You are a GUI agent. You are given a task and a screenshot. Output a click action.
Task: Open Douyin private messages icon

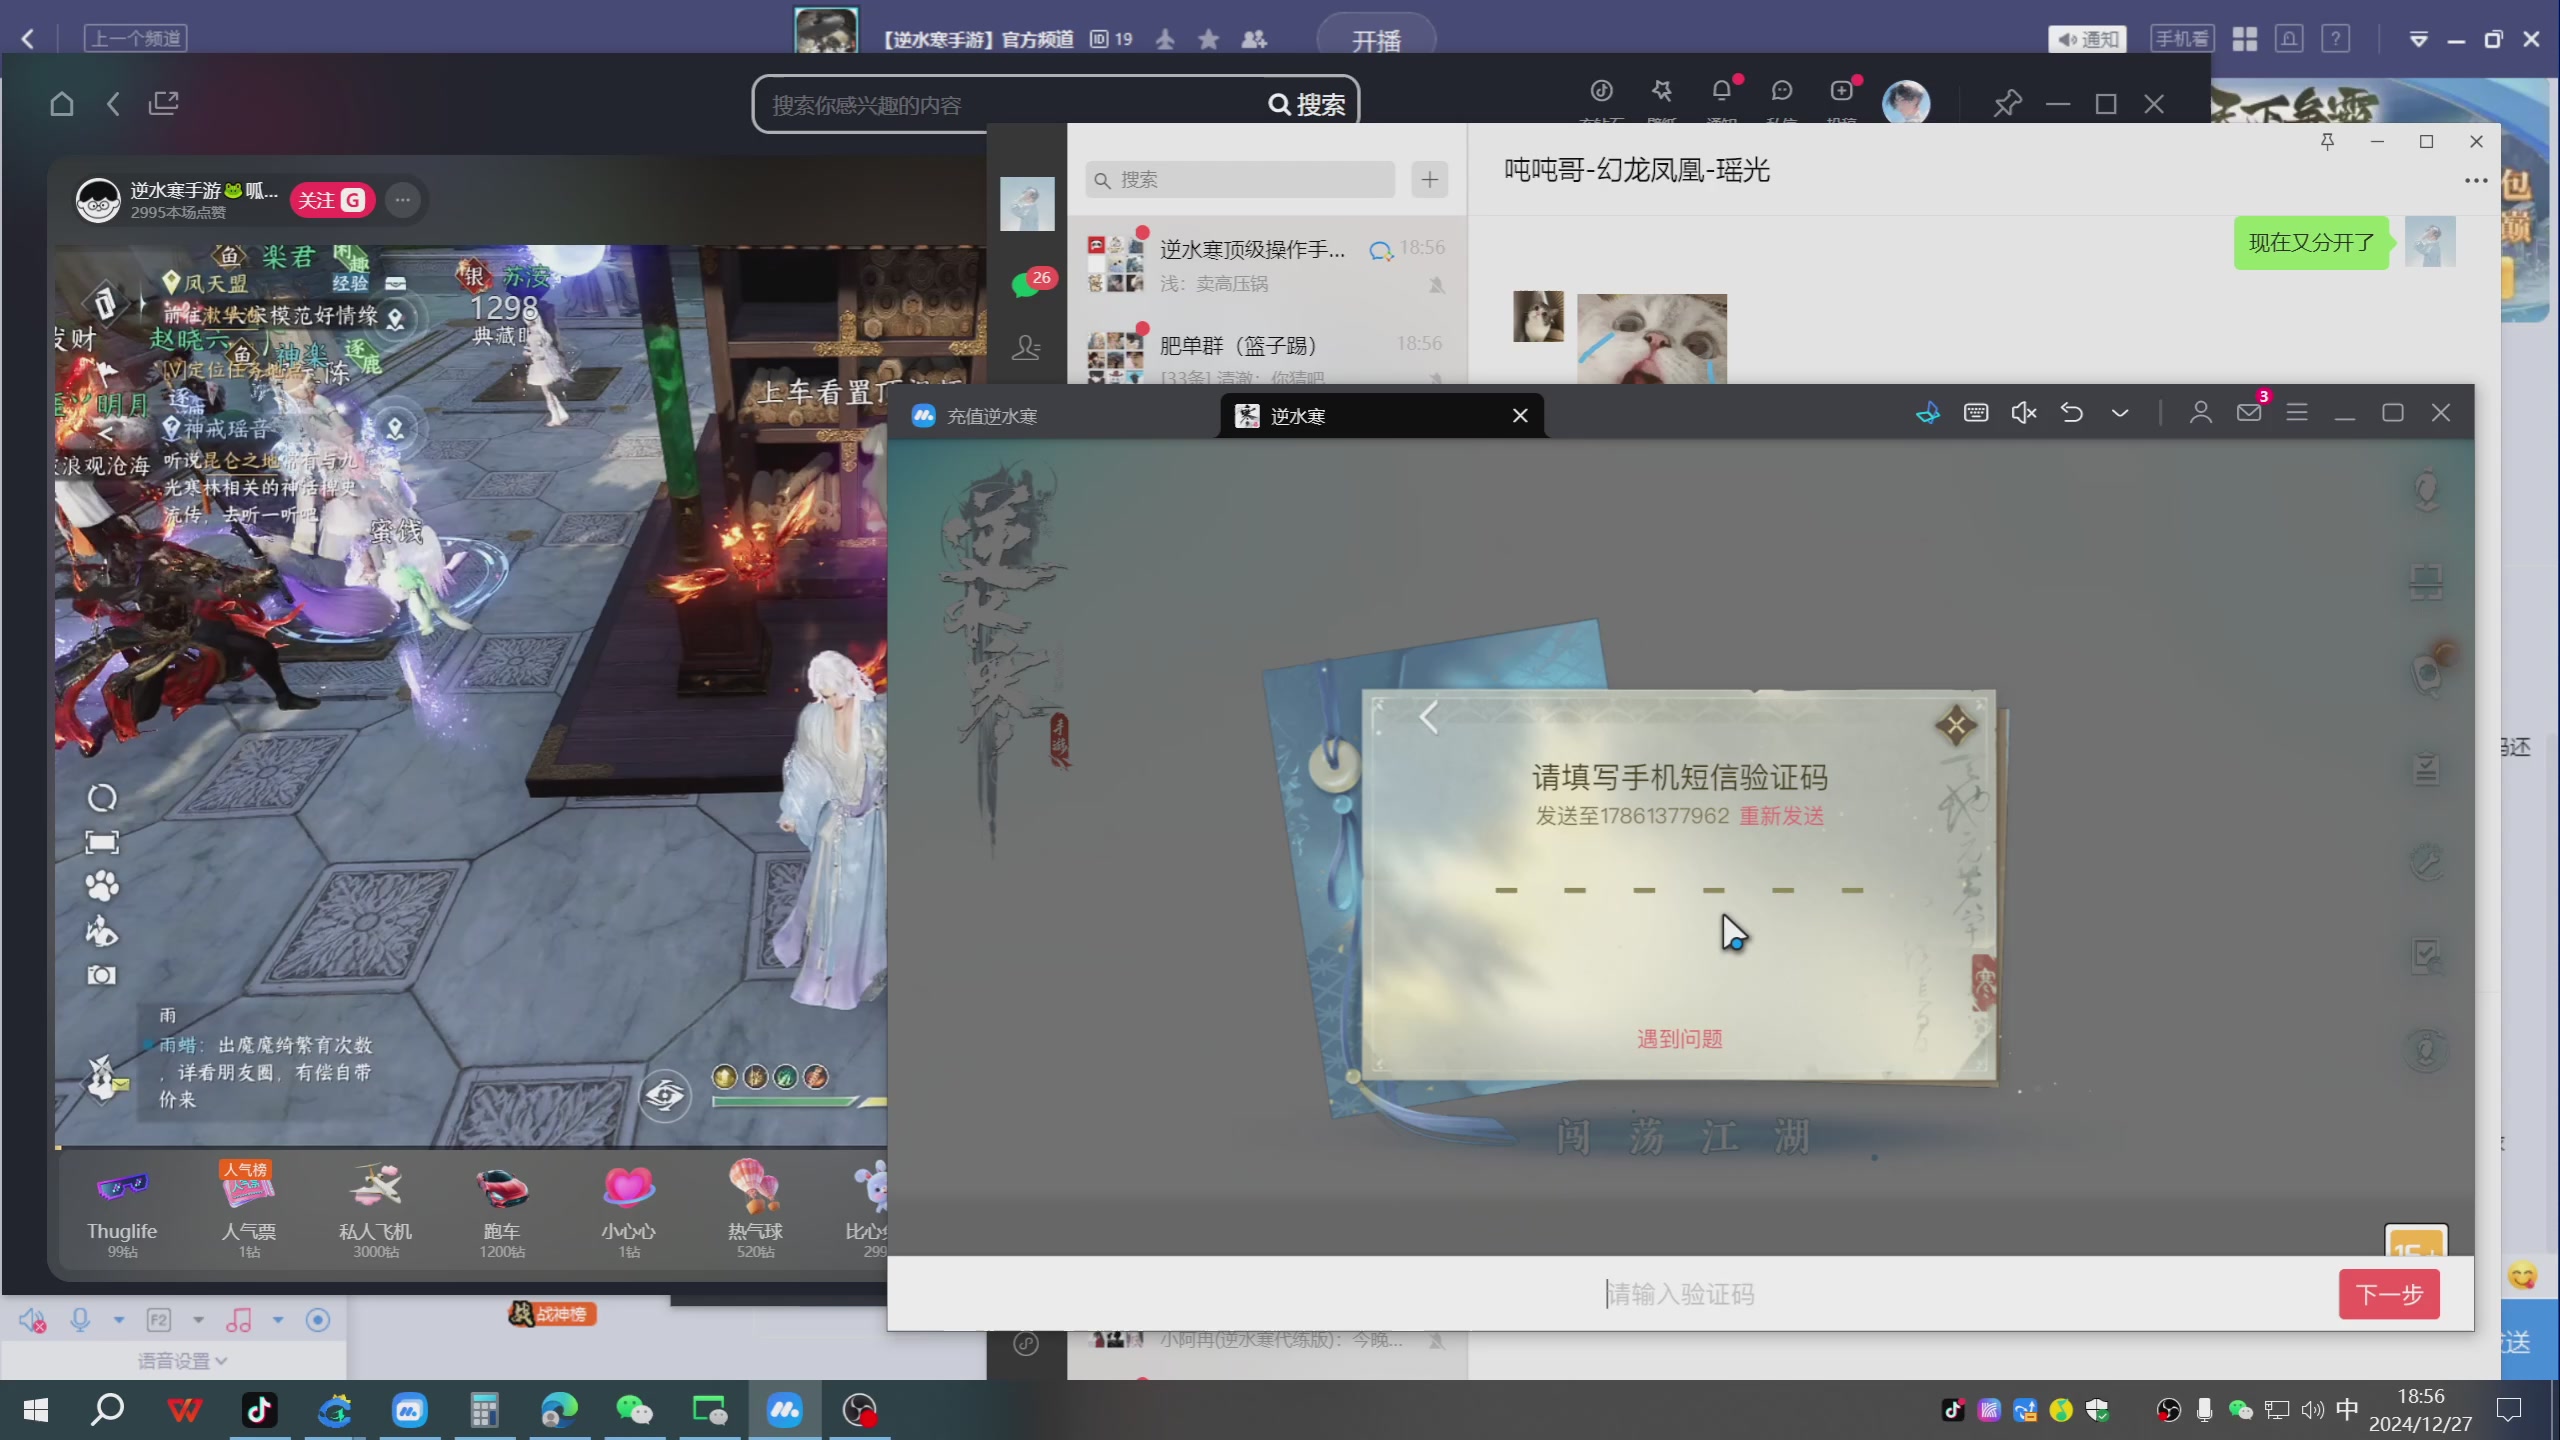1782,91
